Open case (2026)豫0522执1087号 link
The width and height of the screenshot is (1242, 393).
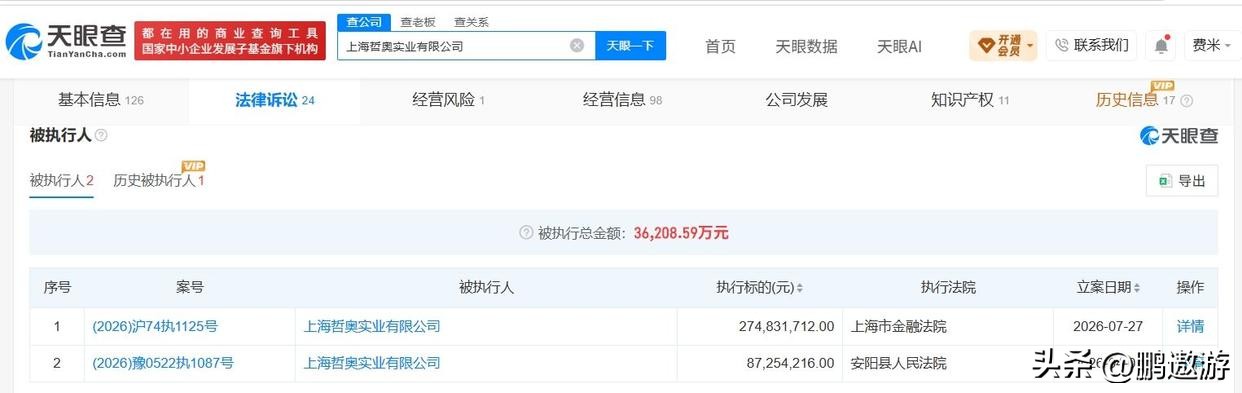click(x=162, y=363)
